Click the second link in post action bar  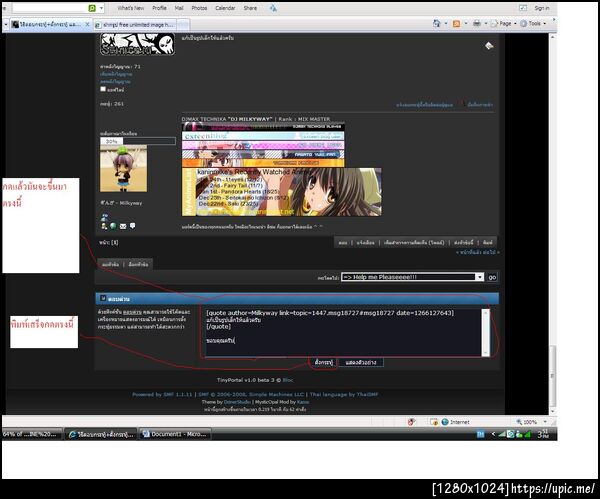[x=365, y=243]
